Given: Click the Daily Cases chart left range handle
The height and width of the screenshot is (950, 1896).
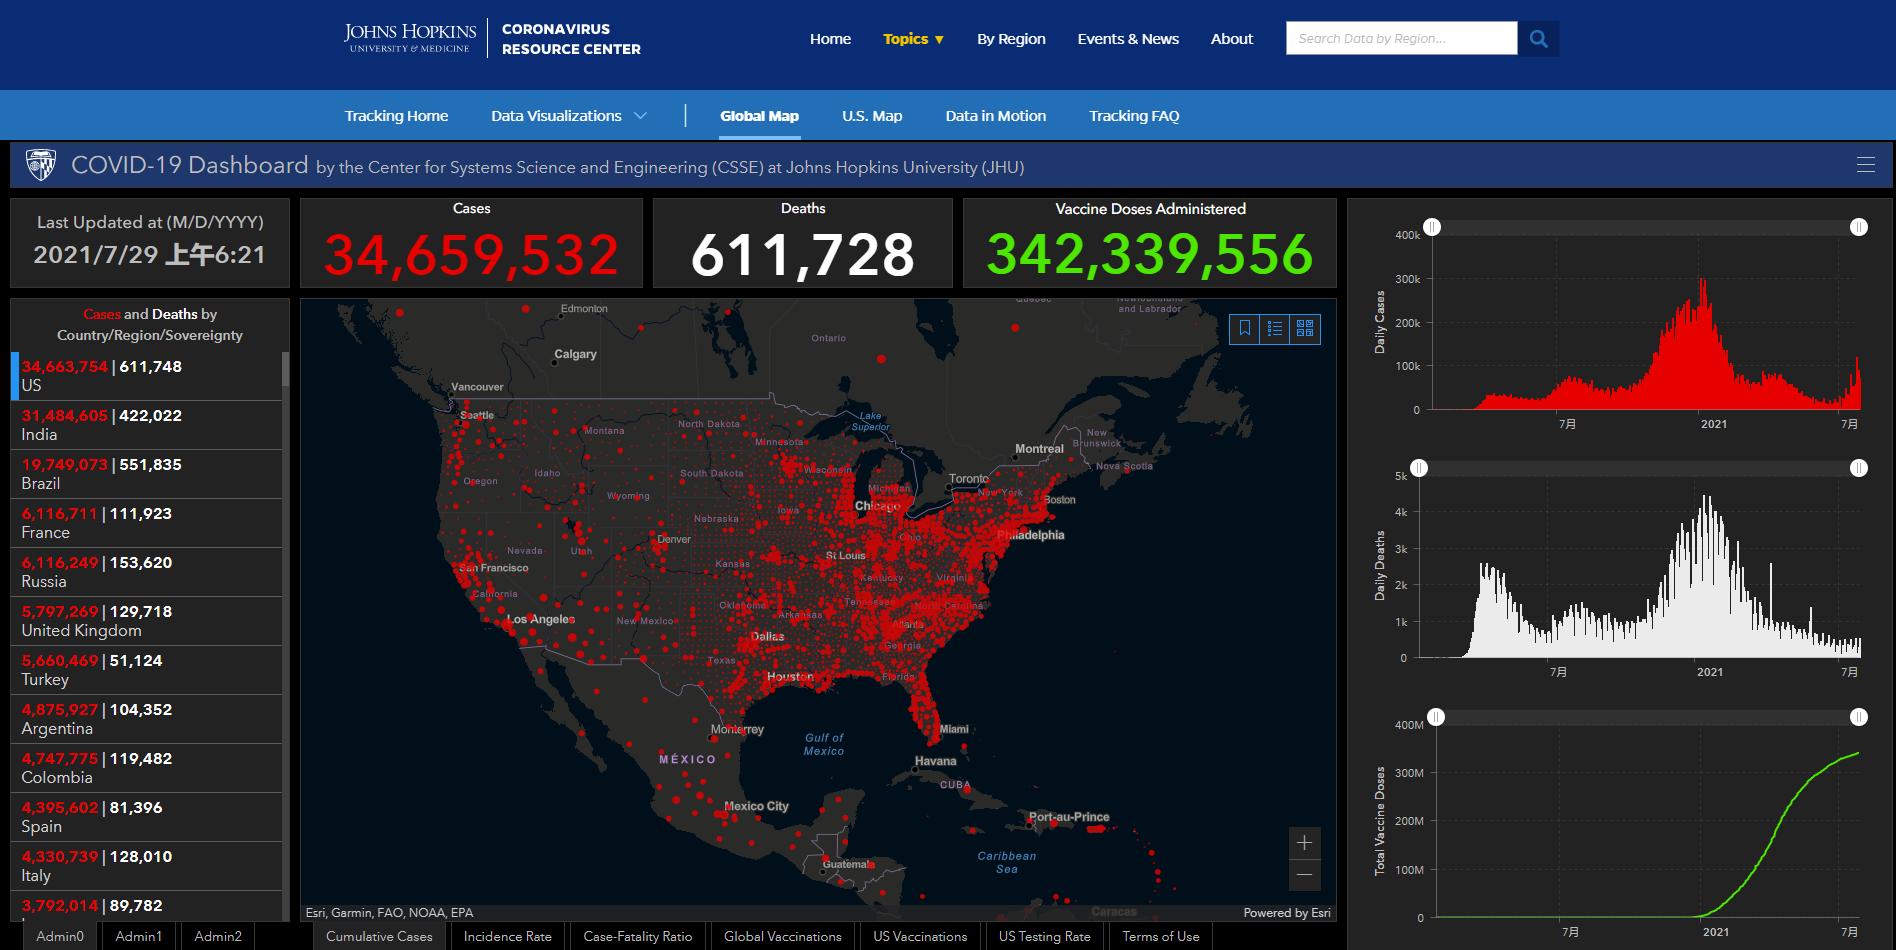Looking at the screenshot, I should 1432,227.
